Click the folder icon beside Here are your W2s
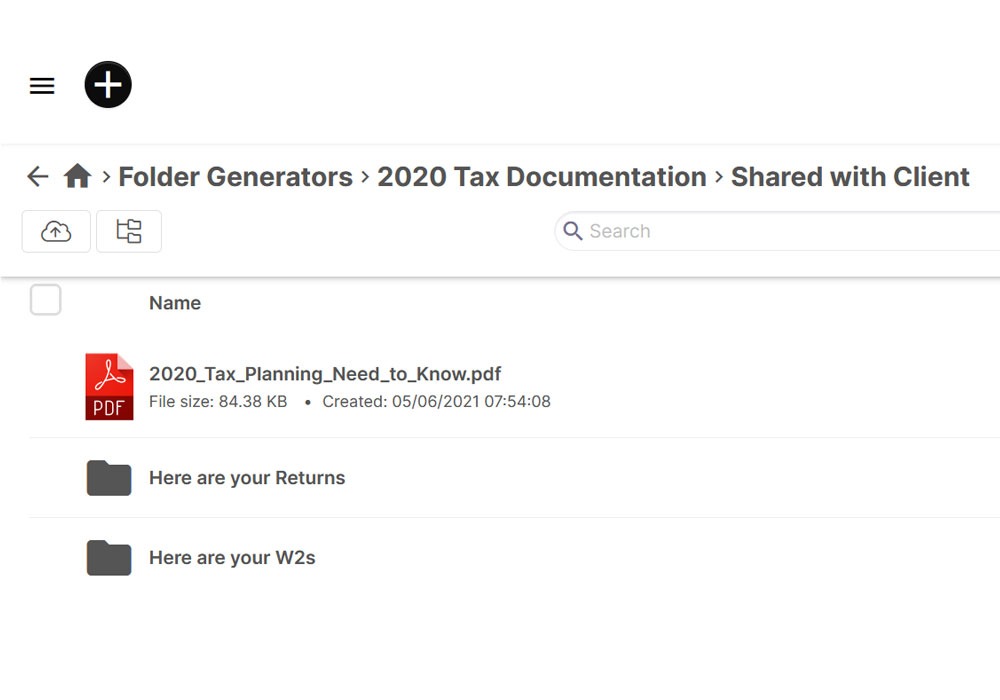 point(109,558)
